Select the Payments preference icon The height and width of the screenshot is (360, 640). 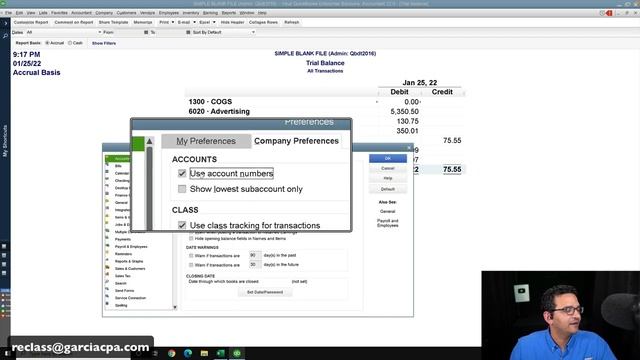[108, 239]
